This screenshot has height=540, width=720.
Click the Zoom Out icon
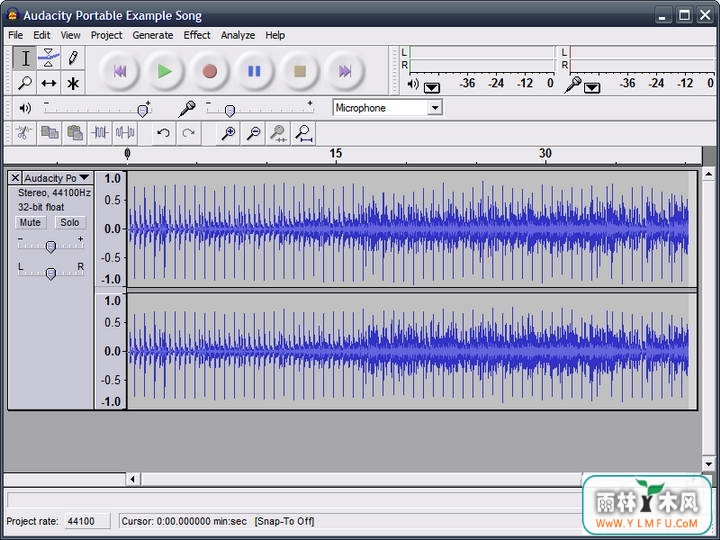(253, 133)
